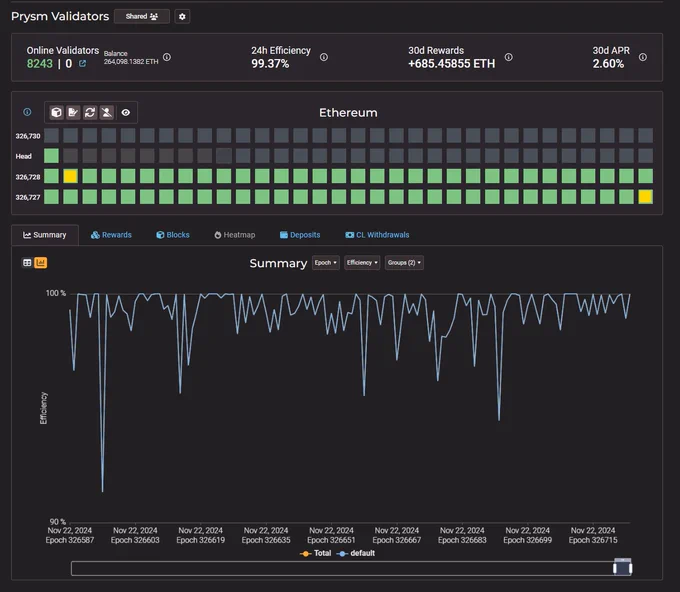Click info icon beside Balance amount
Image resolution: width=680 pixels, height=592 pixels.
tap(167, 57)
